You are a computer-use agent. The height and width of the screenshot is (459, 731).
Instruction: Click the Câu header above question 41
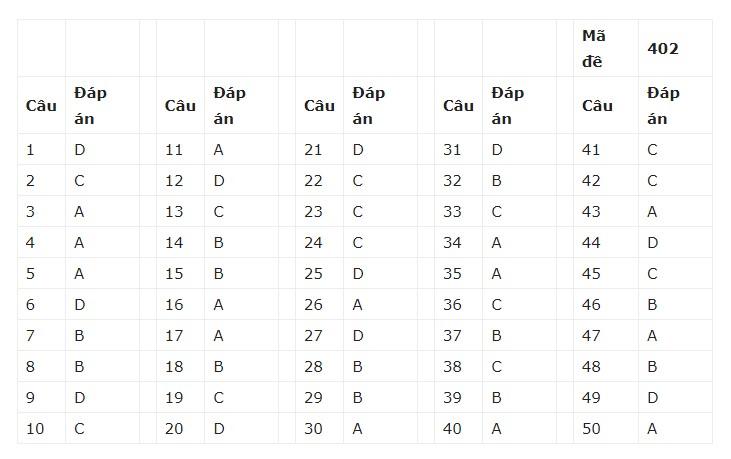597,105
